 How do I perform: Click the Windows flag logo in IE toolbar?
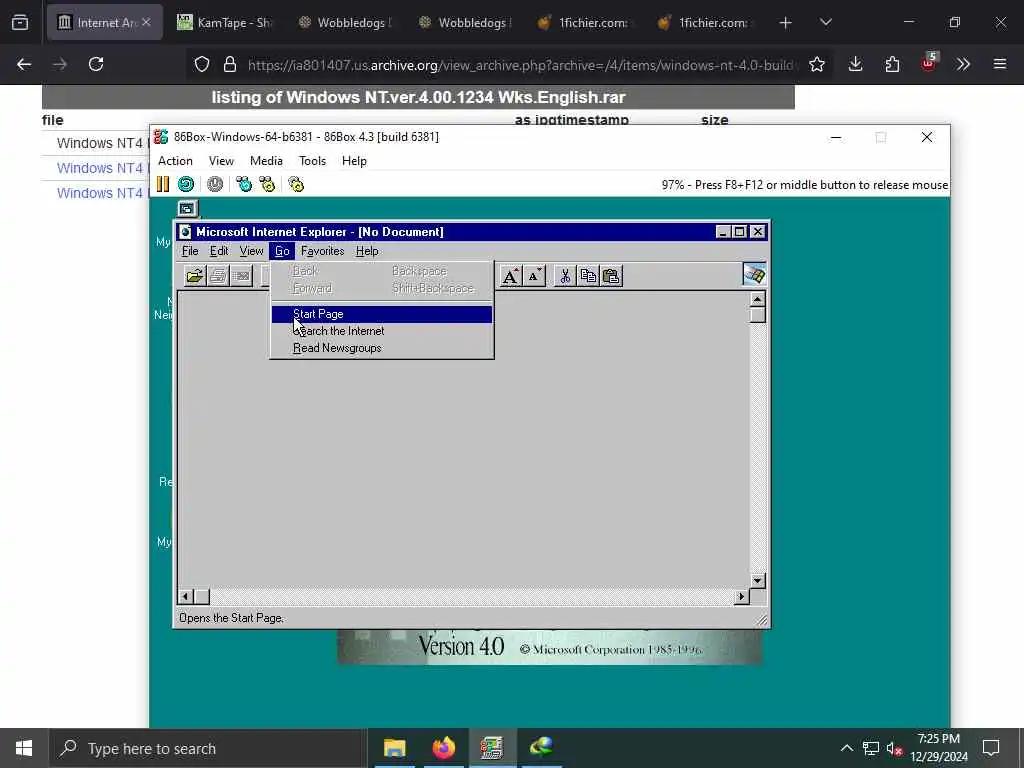tap(754, 275)
